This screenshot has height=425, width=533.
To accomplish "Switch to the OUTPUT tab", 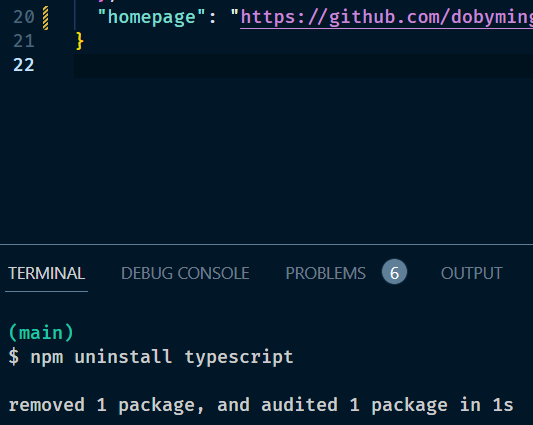I will [x=471, y=273].
